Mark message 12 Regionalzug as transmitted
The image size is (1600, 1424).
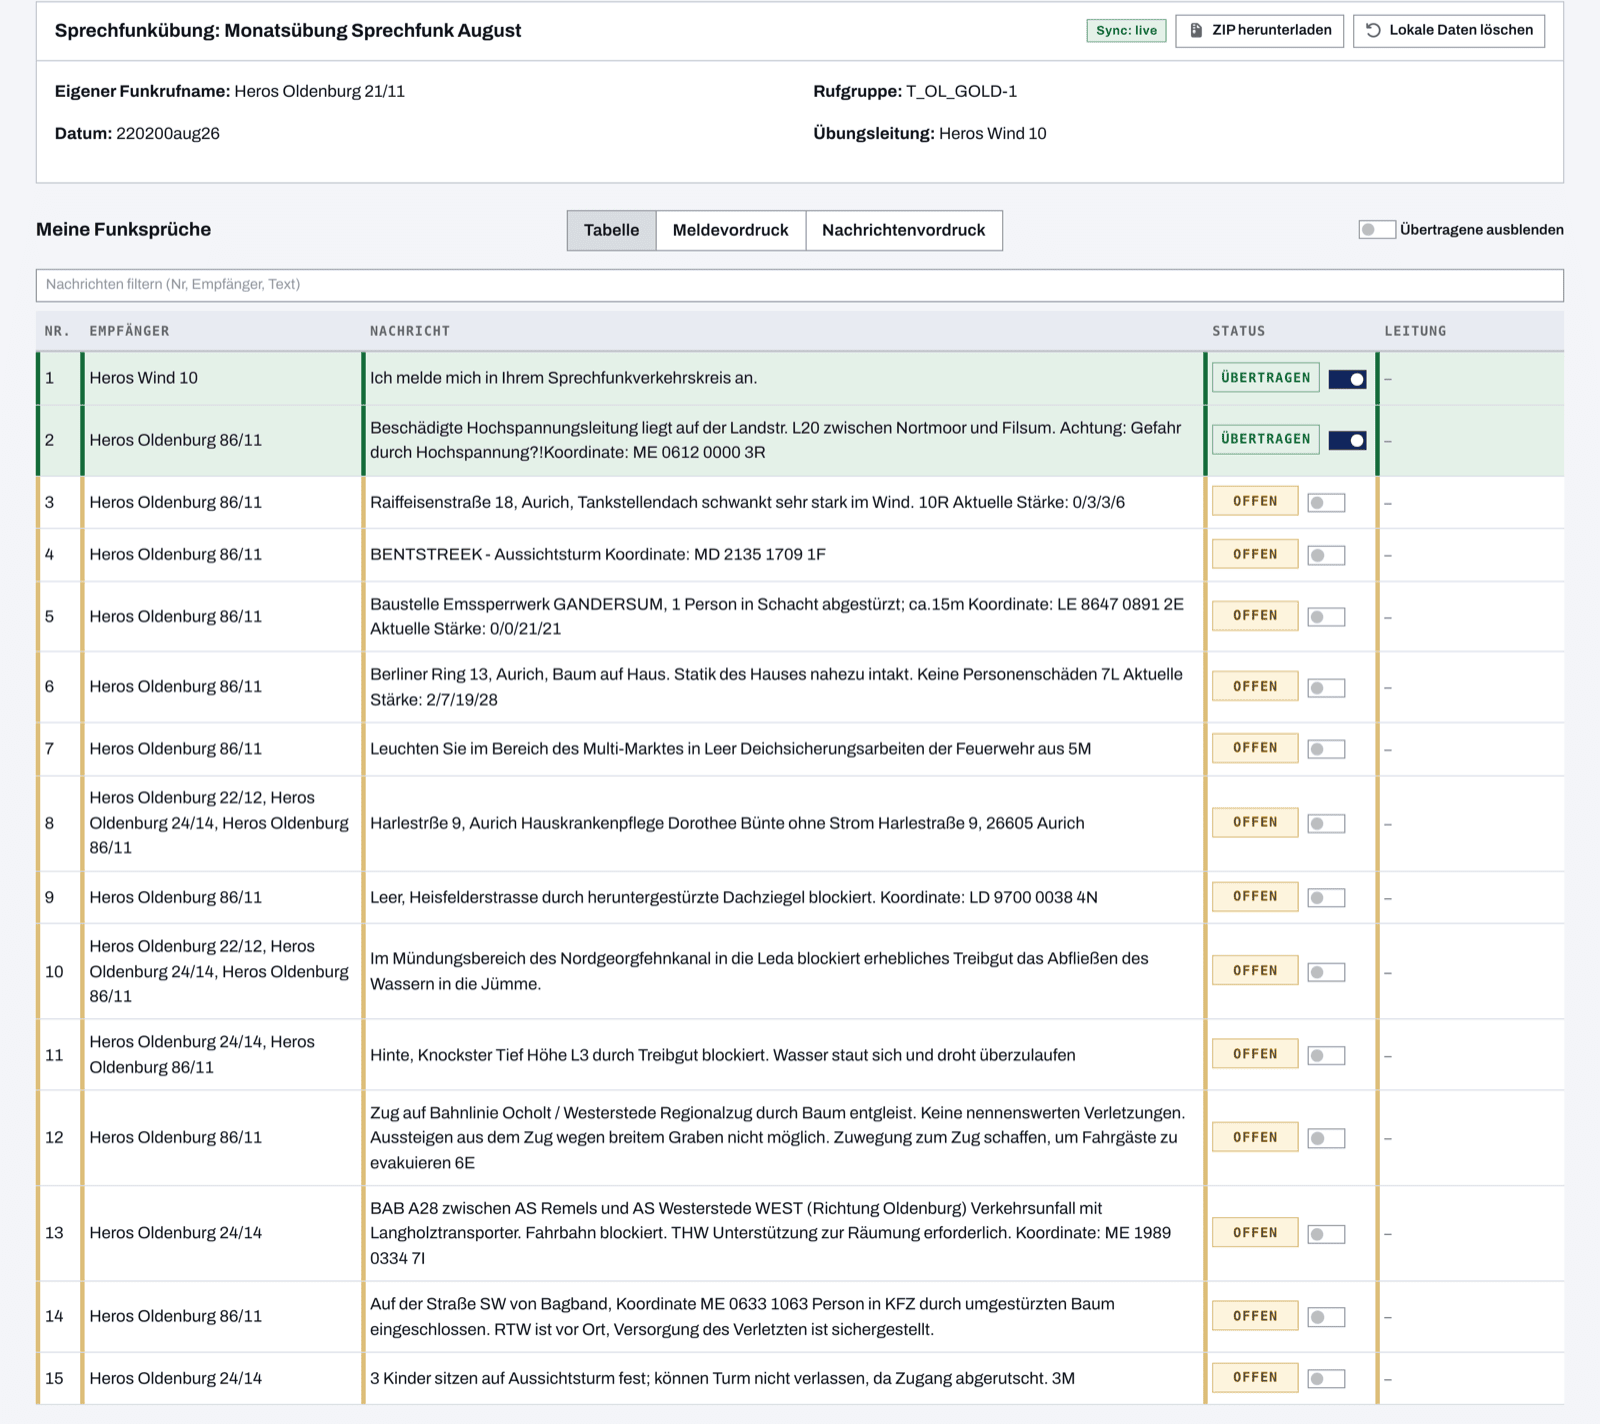tap(1326, 1139)
